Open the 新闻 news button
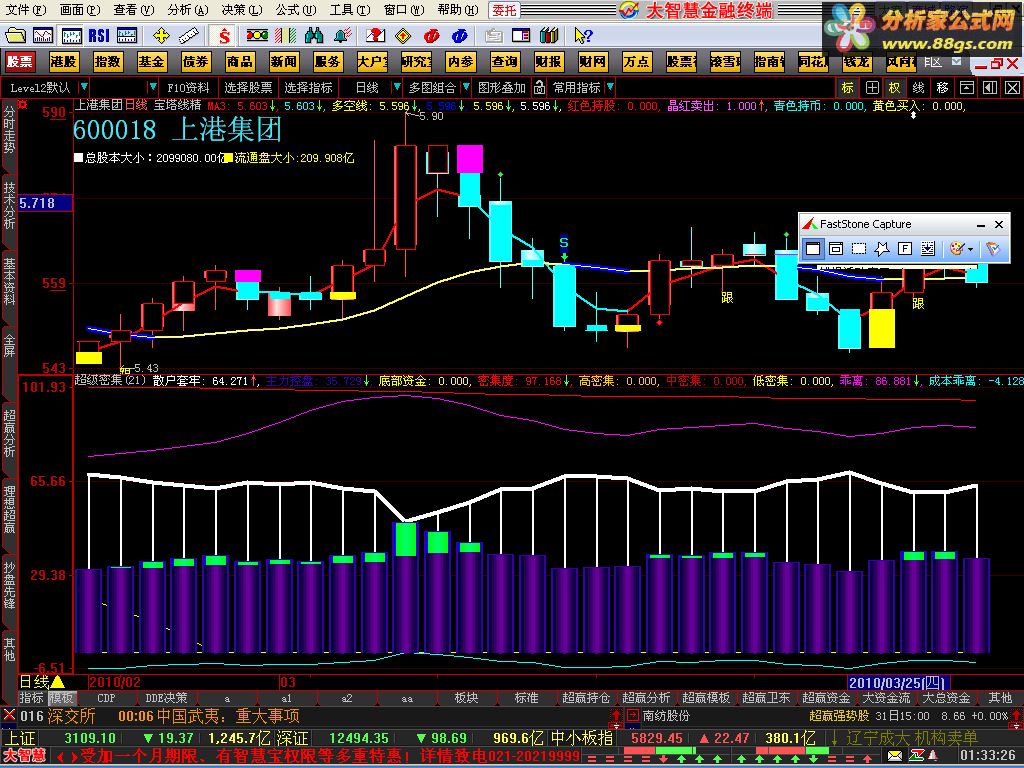 [283, 62]
